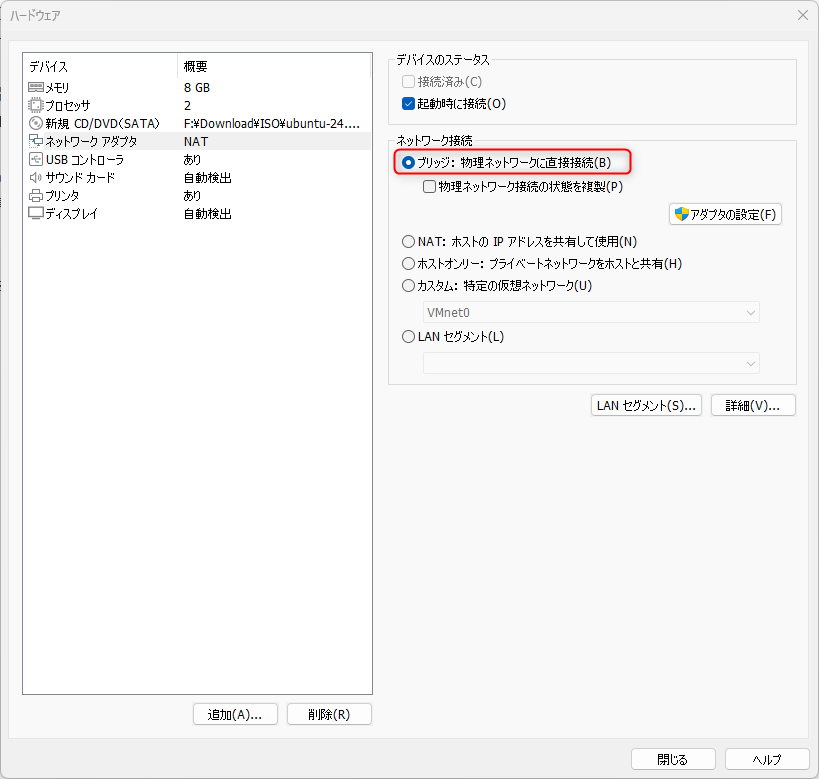Click the processor (プロセッサ) chip icon
Screen dimensions: 819x779
[x=36, y=105]
